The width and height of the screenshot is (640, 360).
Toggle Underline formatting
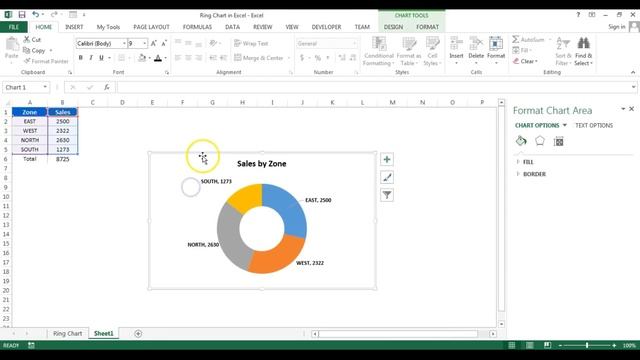(101, 58)
